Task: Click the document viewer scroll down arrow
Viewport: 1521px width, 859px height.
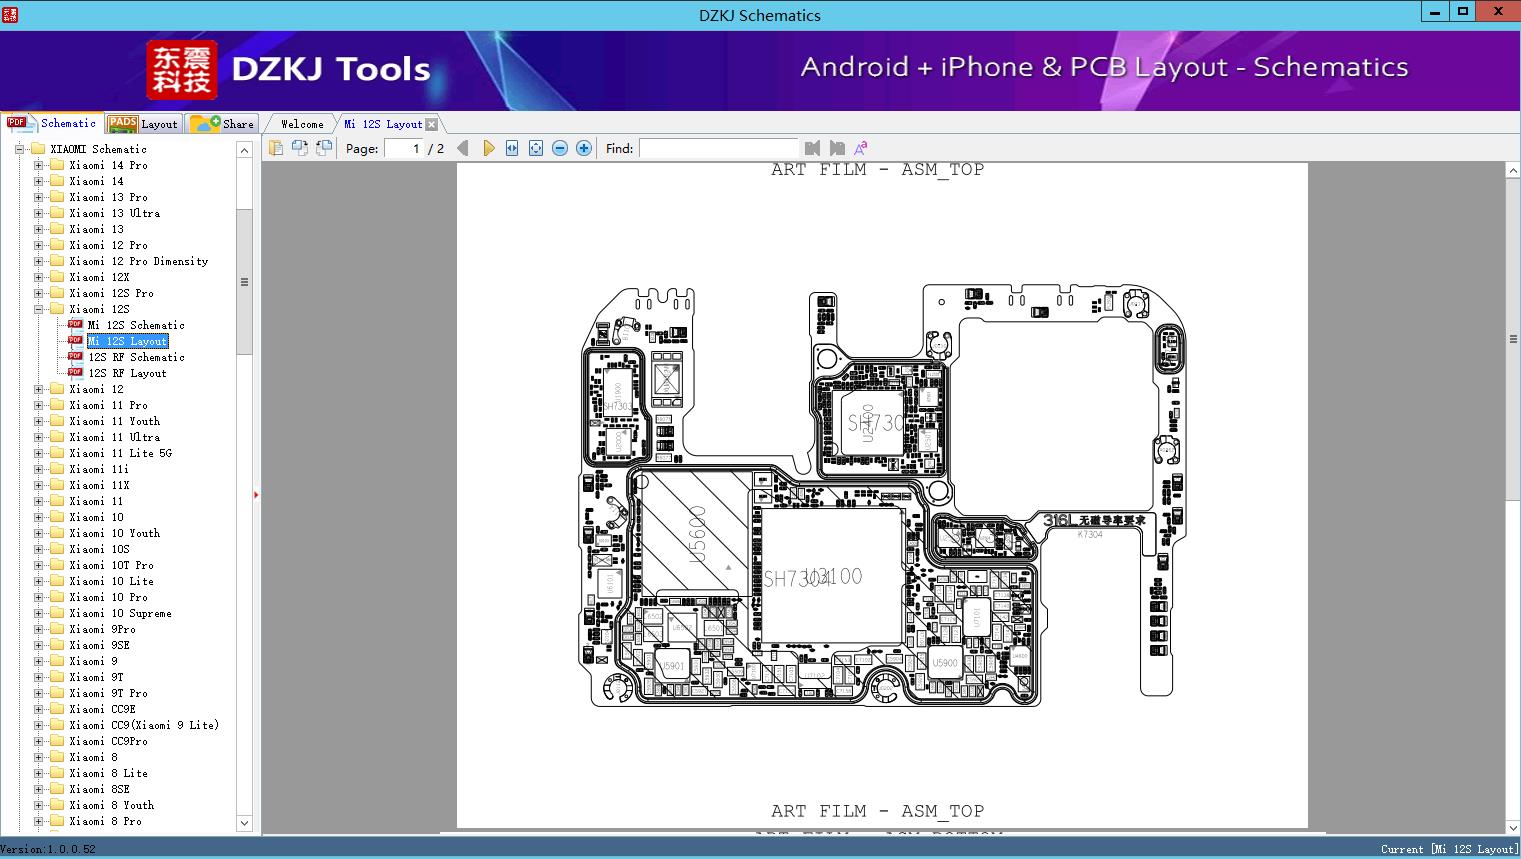Action: (1513, 828)
